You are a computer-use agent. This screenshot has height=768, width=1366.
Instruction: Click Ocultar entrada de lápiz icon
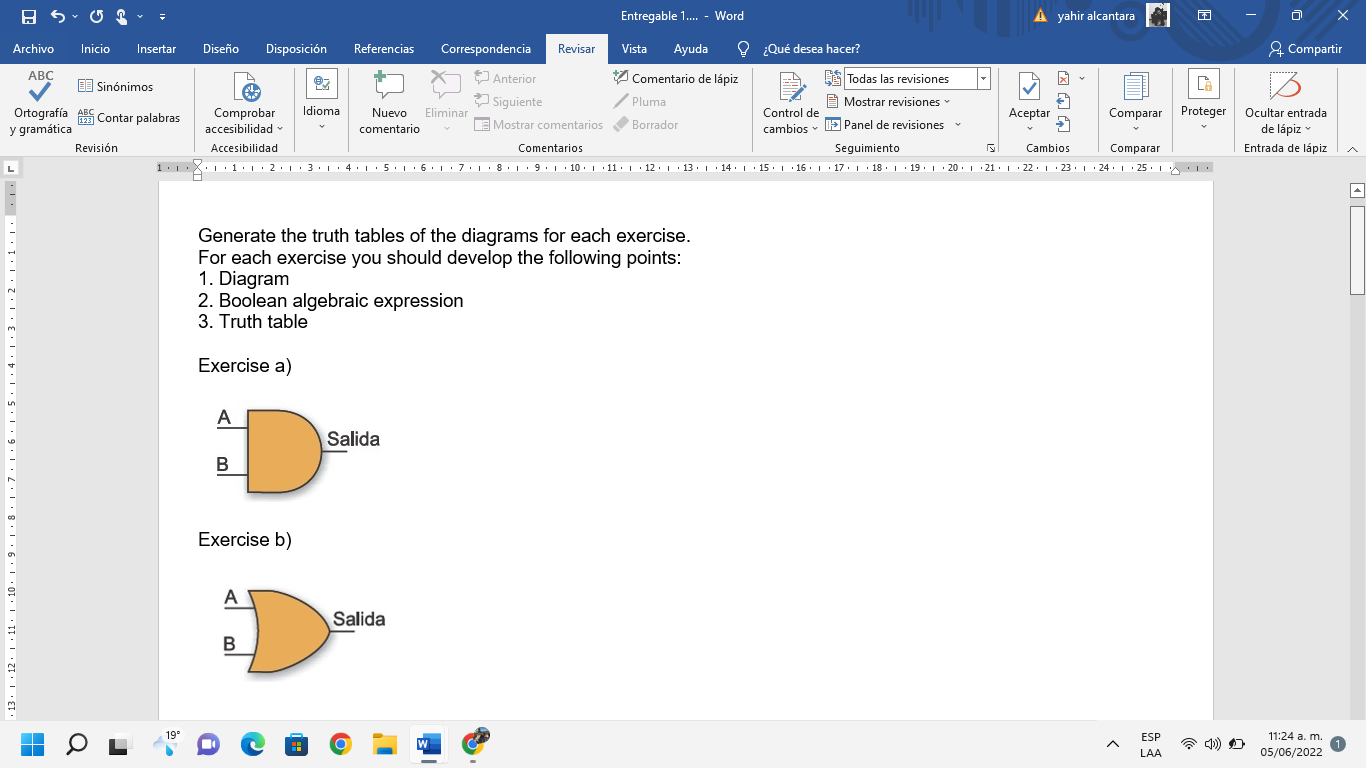[x=1285, y=87]
